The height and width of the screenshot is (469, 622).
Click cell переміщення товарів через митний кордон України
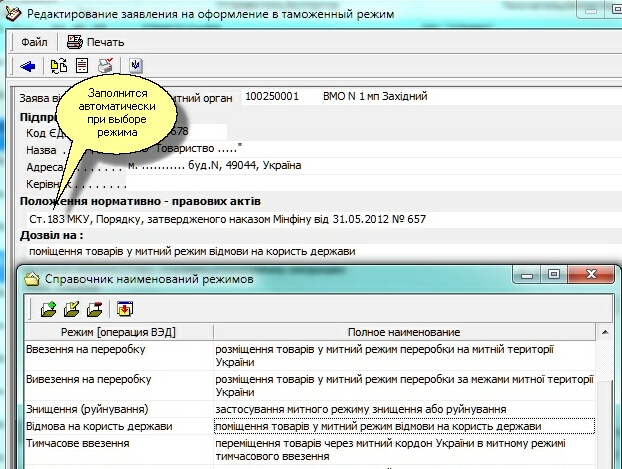coord(404,450)
